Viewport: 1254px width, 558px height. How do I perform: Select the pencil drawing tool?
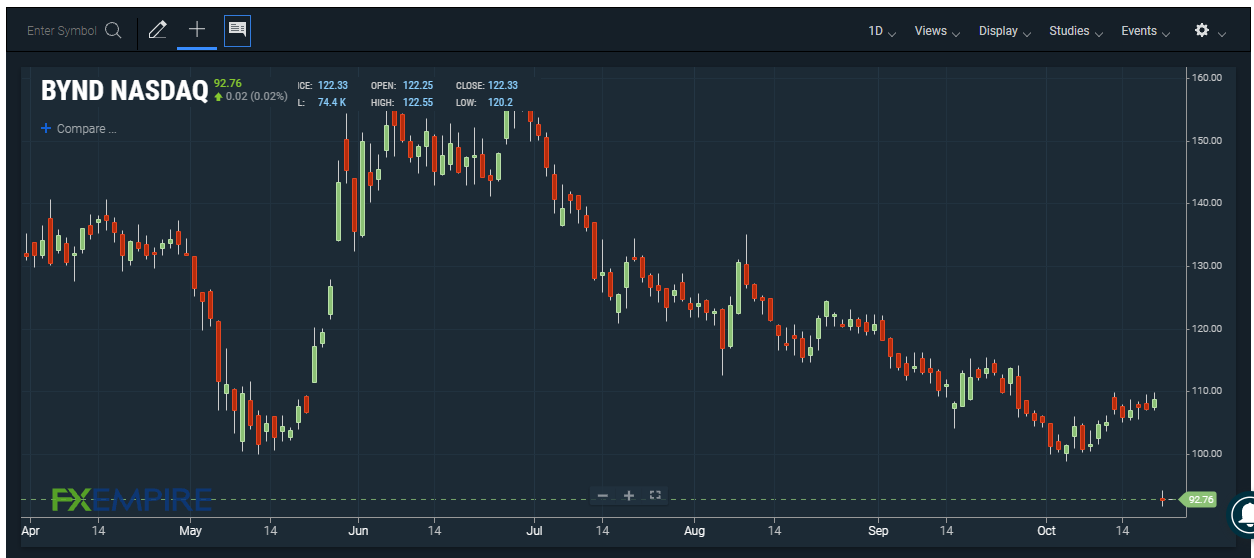pyautogui.click(x=157, y=30)
